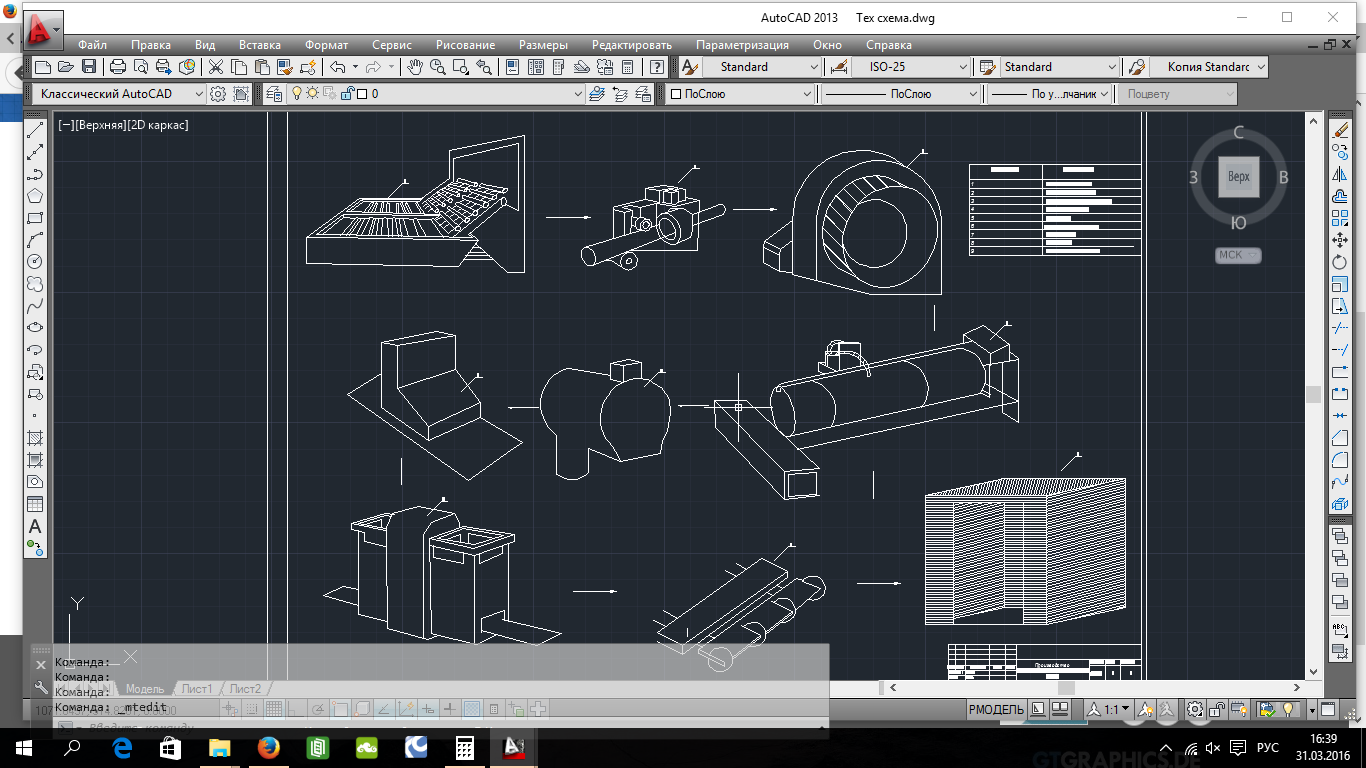Expand the Undo history dropdown arrow
1366x768 pixels.
point(354,67)
